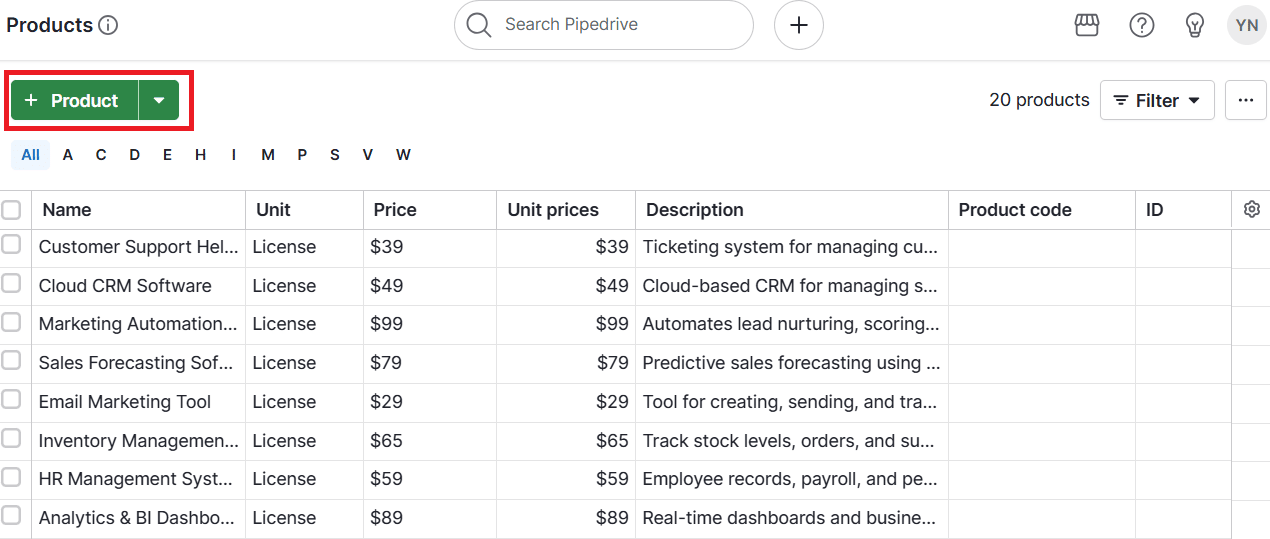Filter products by letter I

pyautogui.click(x=234, y=154)
